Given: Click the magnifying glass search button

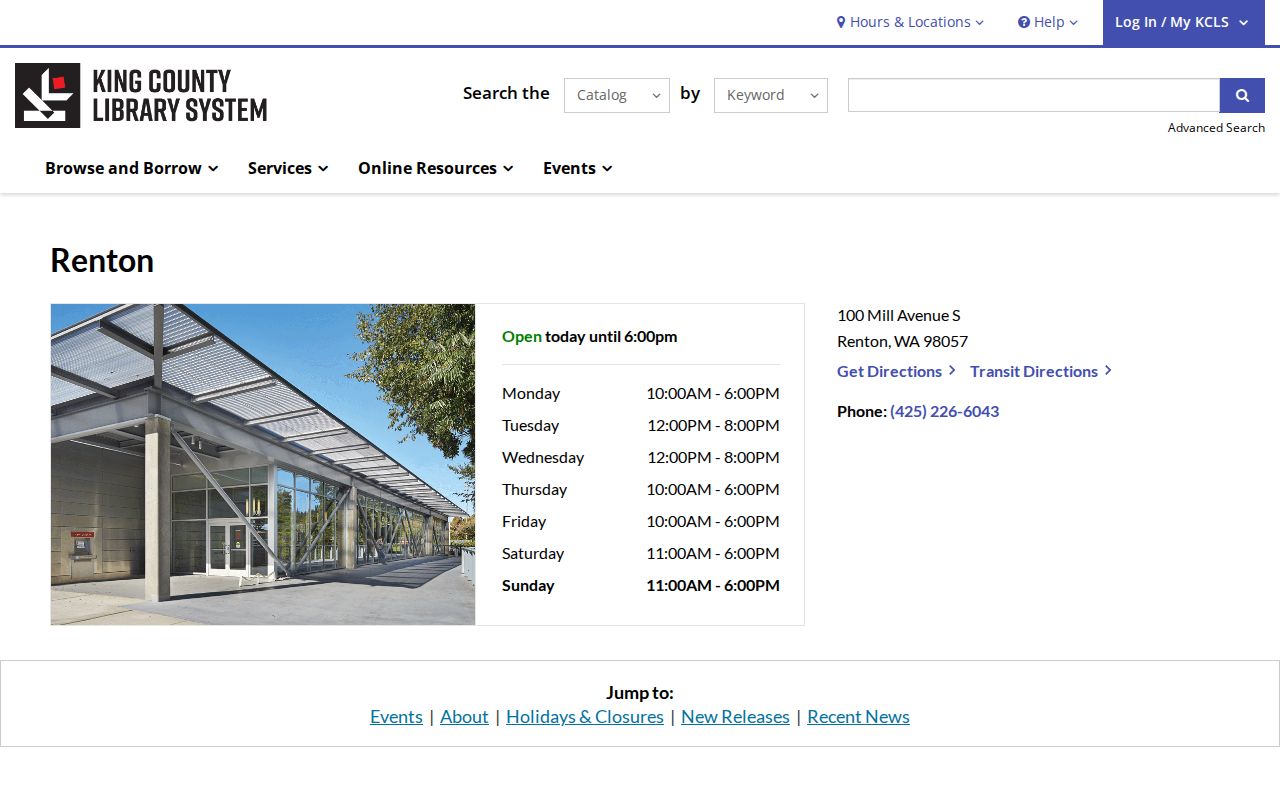Looking at the screenshot, I should click(1242, 95).
